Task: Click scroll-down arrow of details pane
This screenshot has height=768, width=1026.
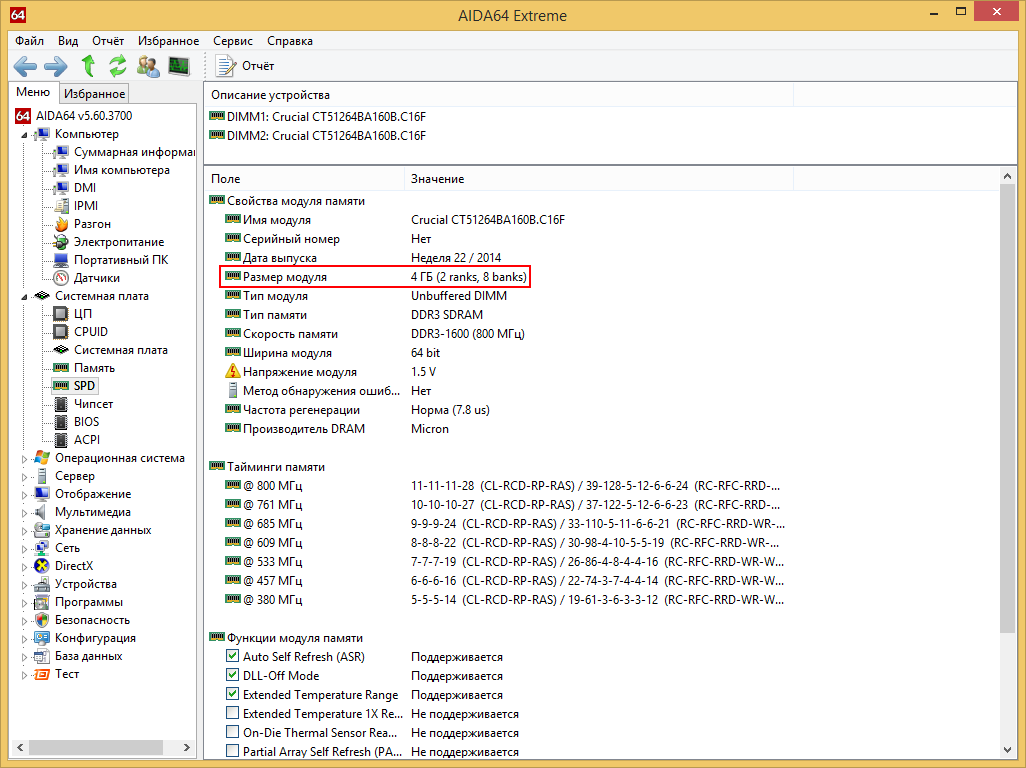Action: tap(1008, 750)
